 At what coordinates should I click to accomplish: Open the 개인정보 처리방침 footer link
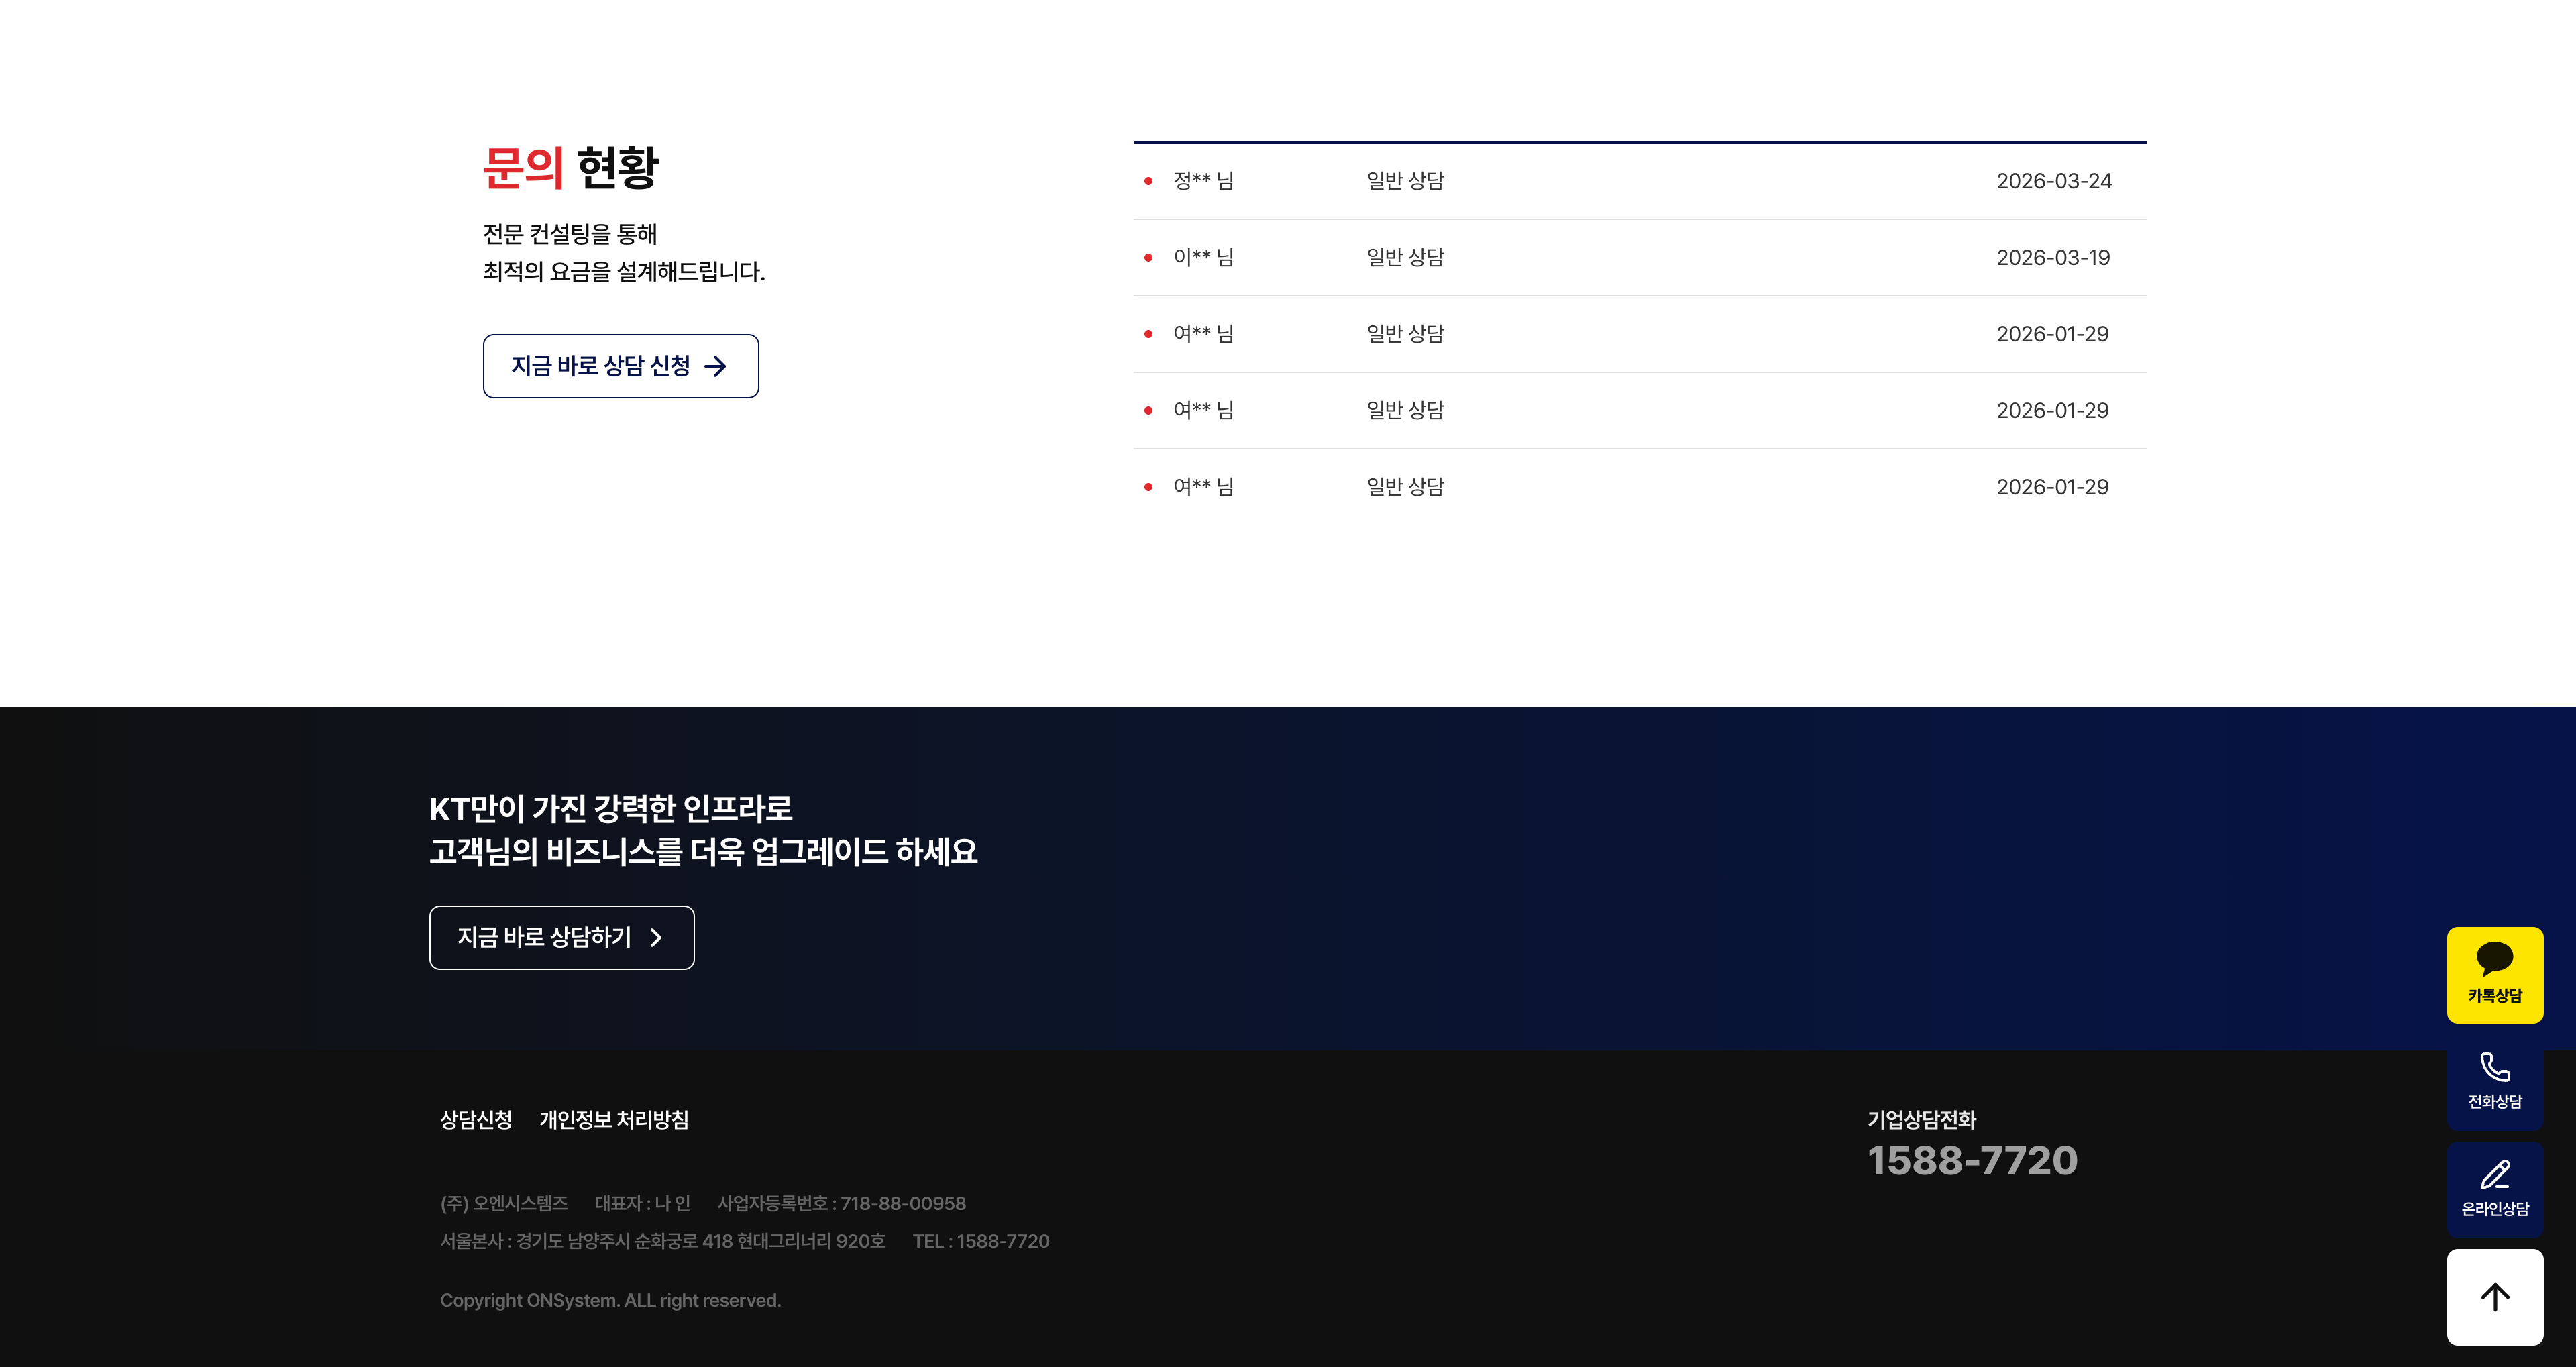pos(614,1119)
